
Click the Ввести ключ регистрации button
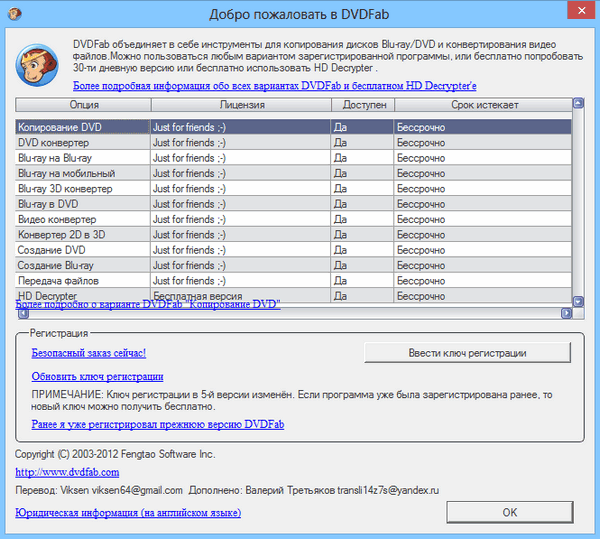467,353
